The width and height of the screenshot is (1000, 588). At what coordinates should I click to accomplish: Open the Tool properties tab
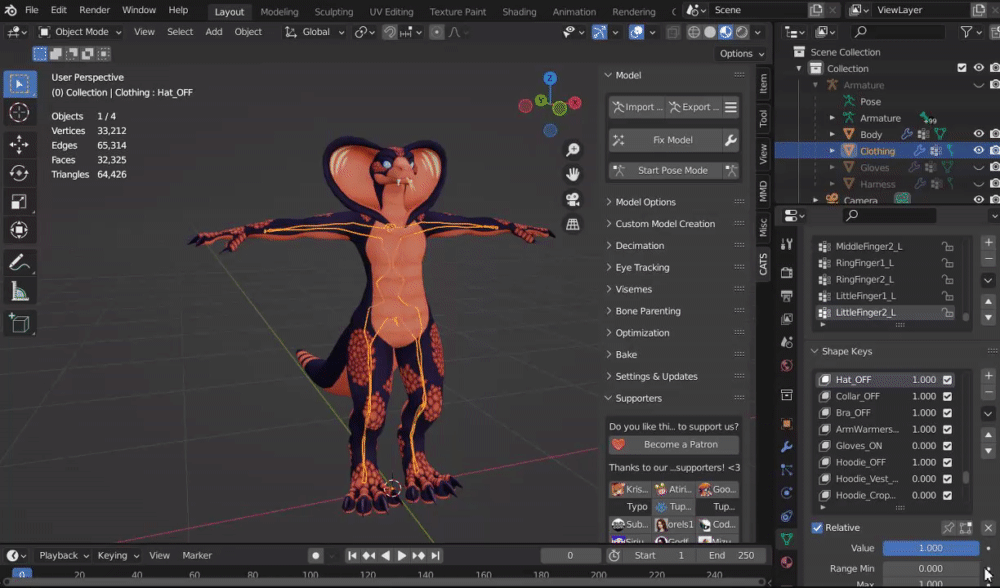point(787,244)
